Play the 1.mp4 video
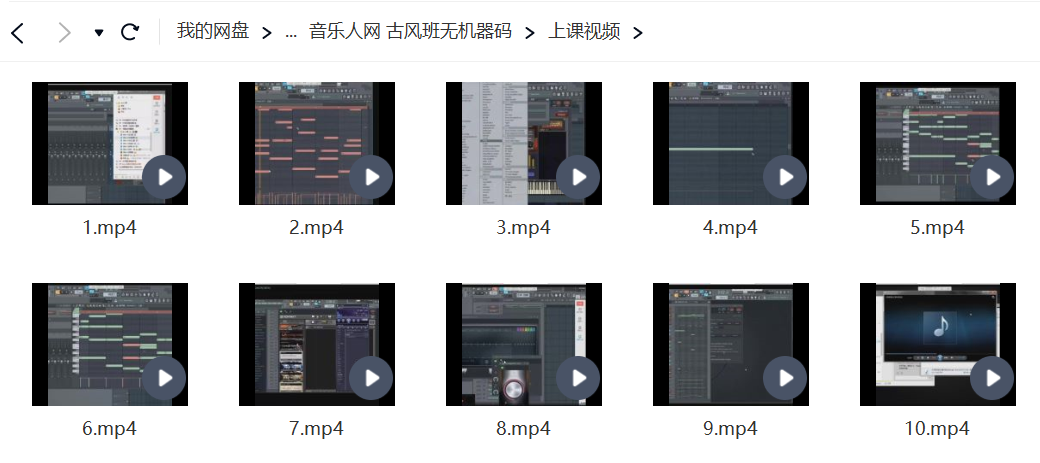The width and height of the screenshot is (1040, 463). (164, 178)
